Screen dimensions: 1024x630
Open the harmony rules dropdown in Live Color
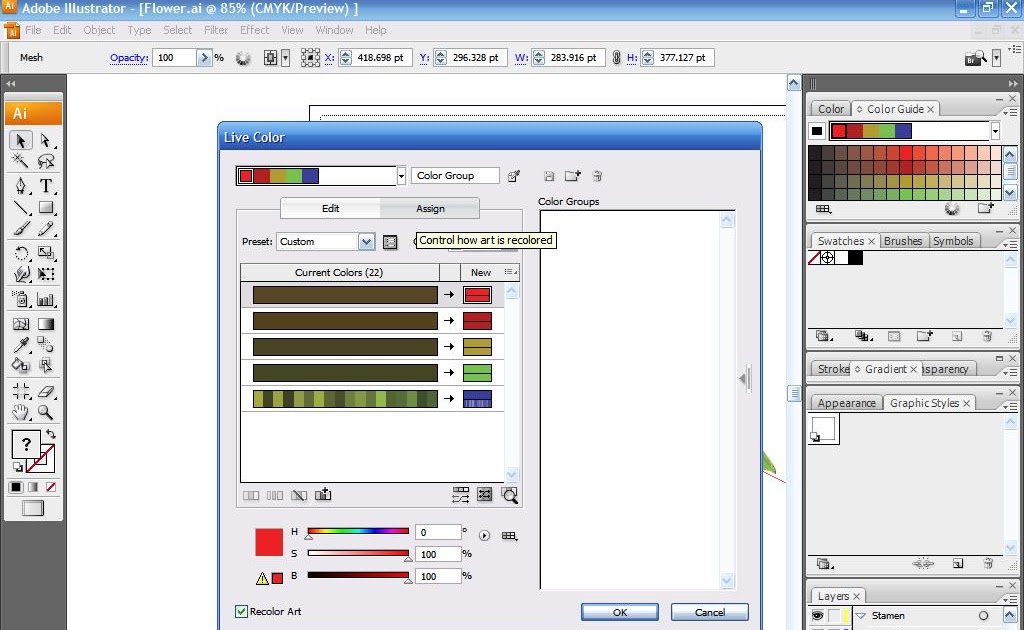(401, 176)
